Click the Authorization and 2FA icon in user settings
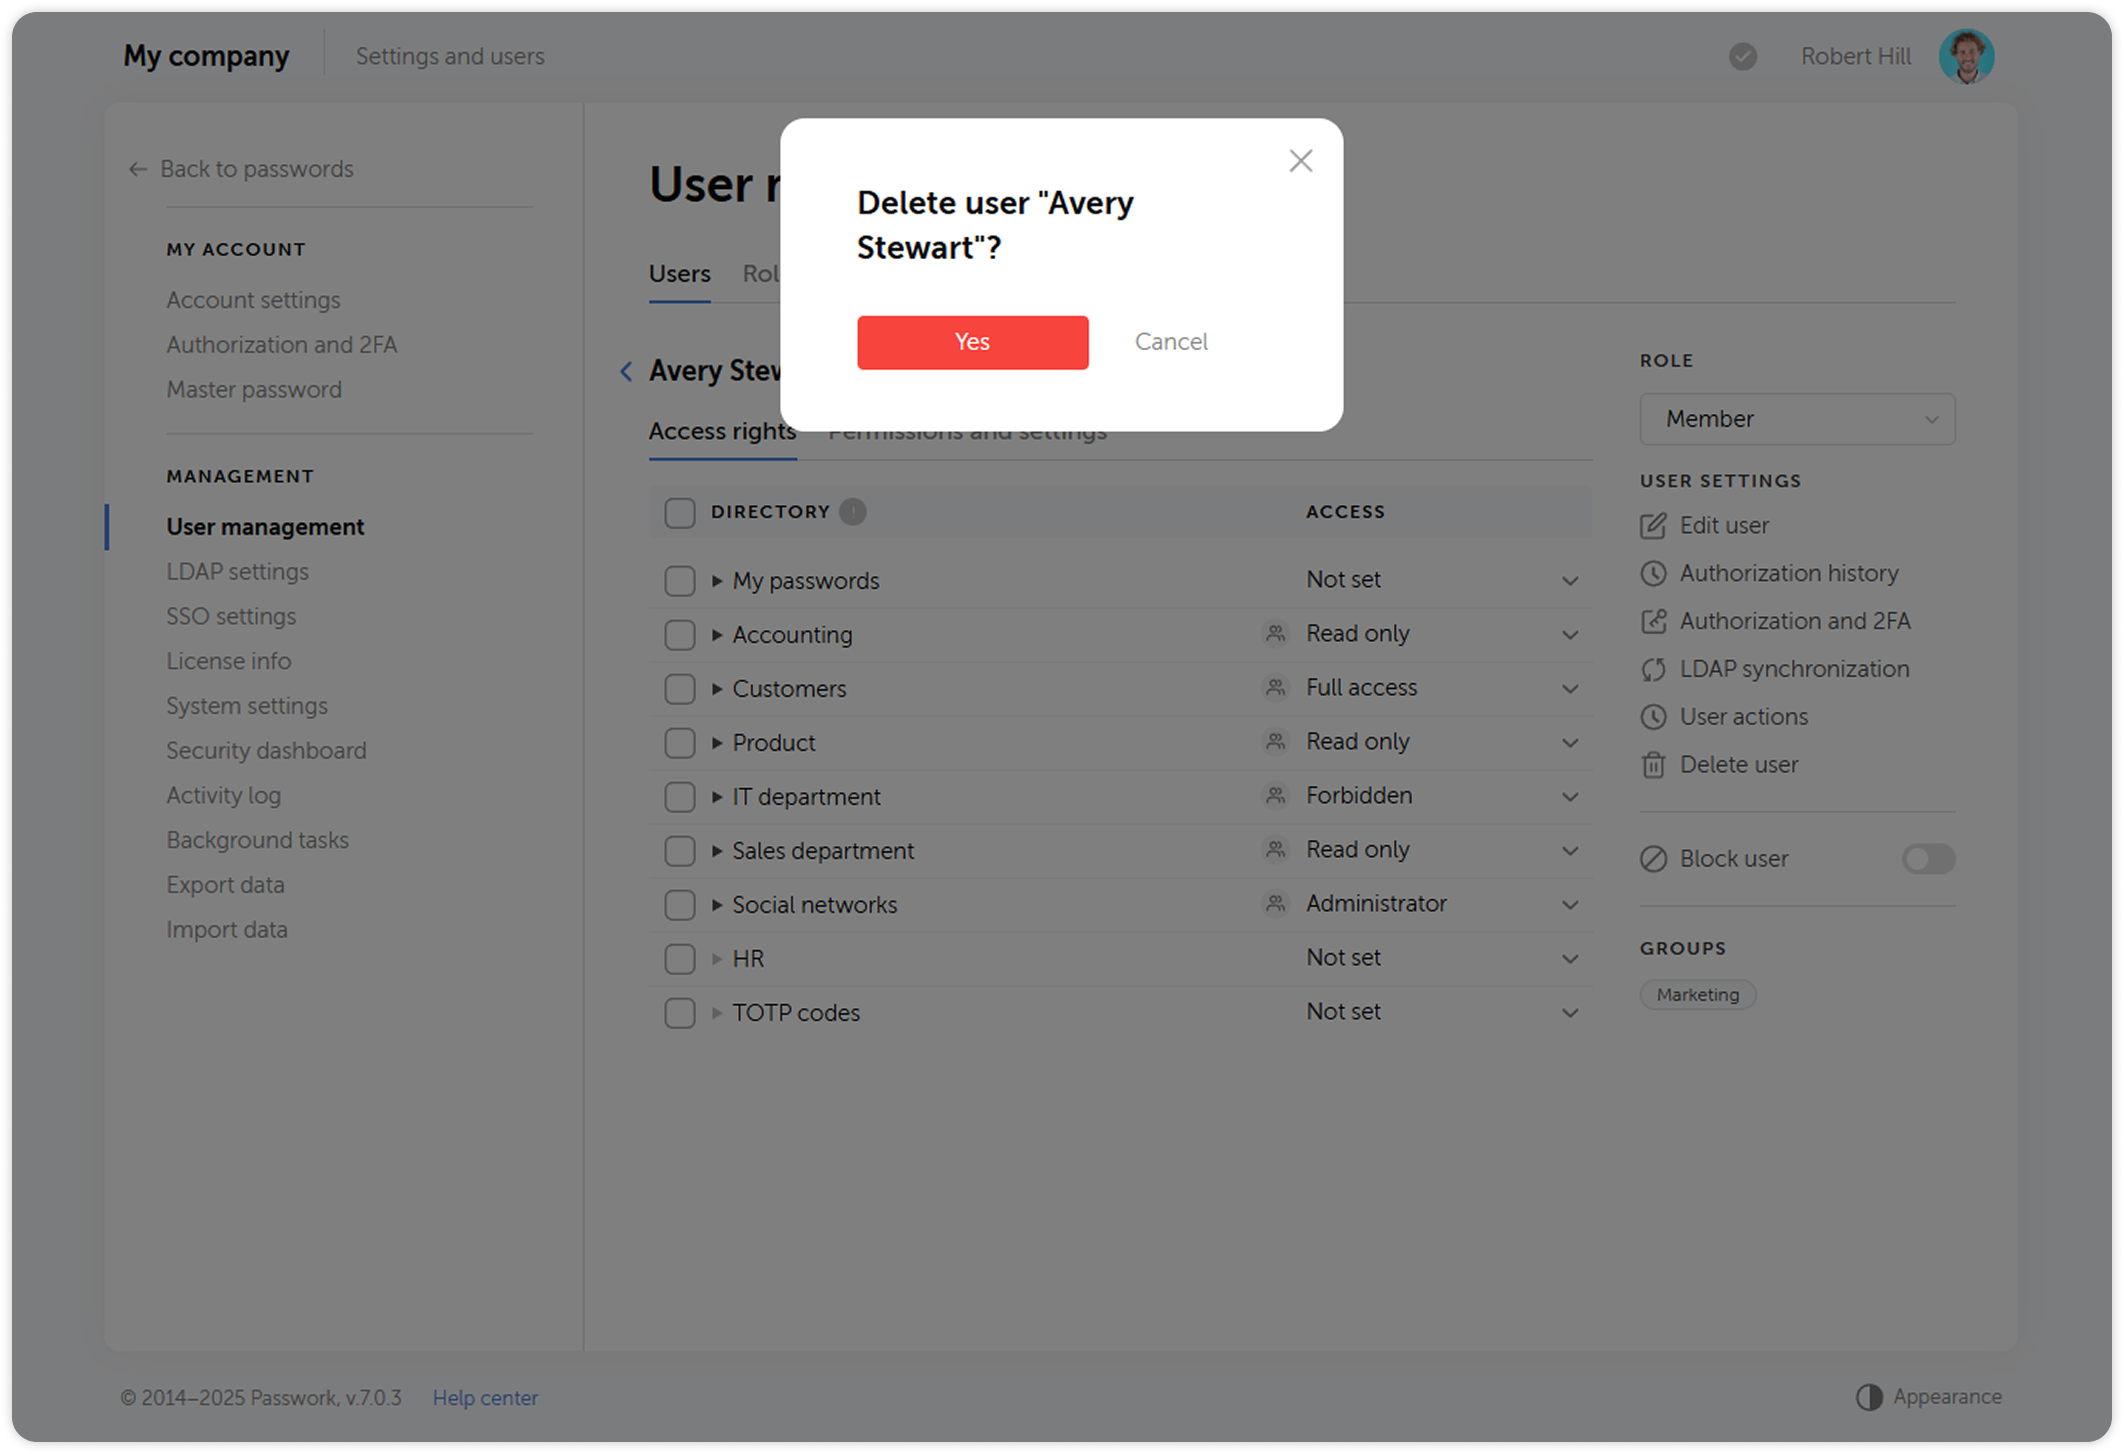The width and height of the screenshot is (2124, 1454). coord(1654,621)
